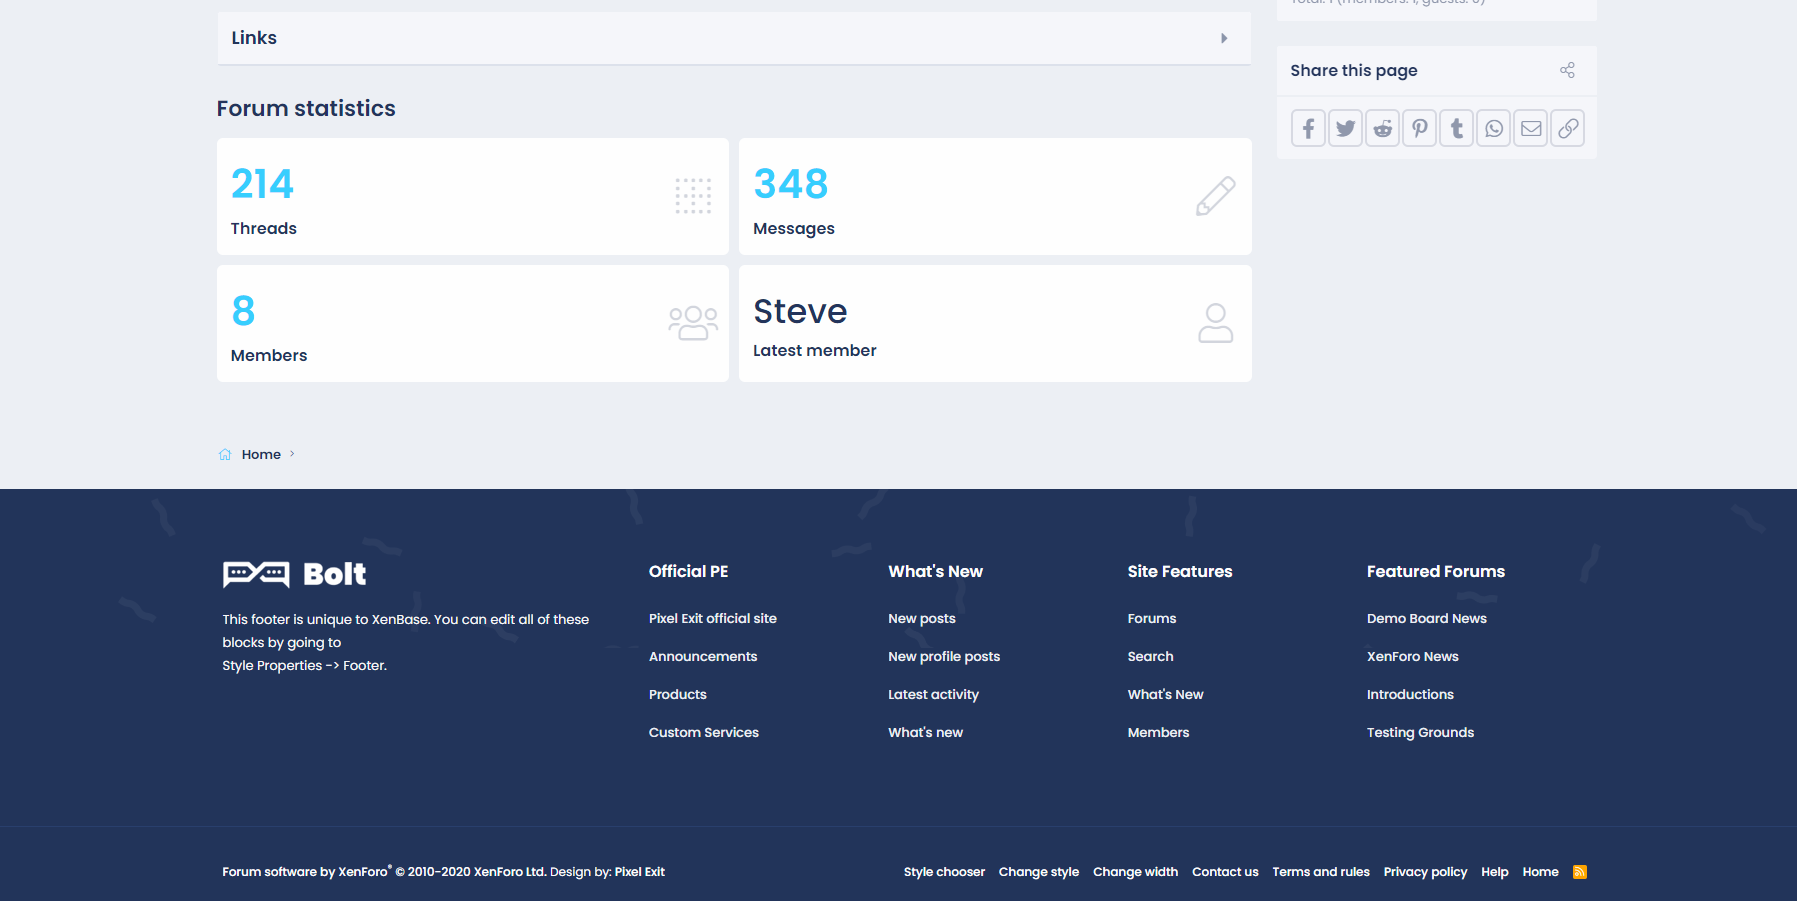1797x901 pixels.
Task: View New profile posts
Action: [x=943, y=657]
